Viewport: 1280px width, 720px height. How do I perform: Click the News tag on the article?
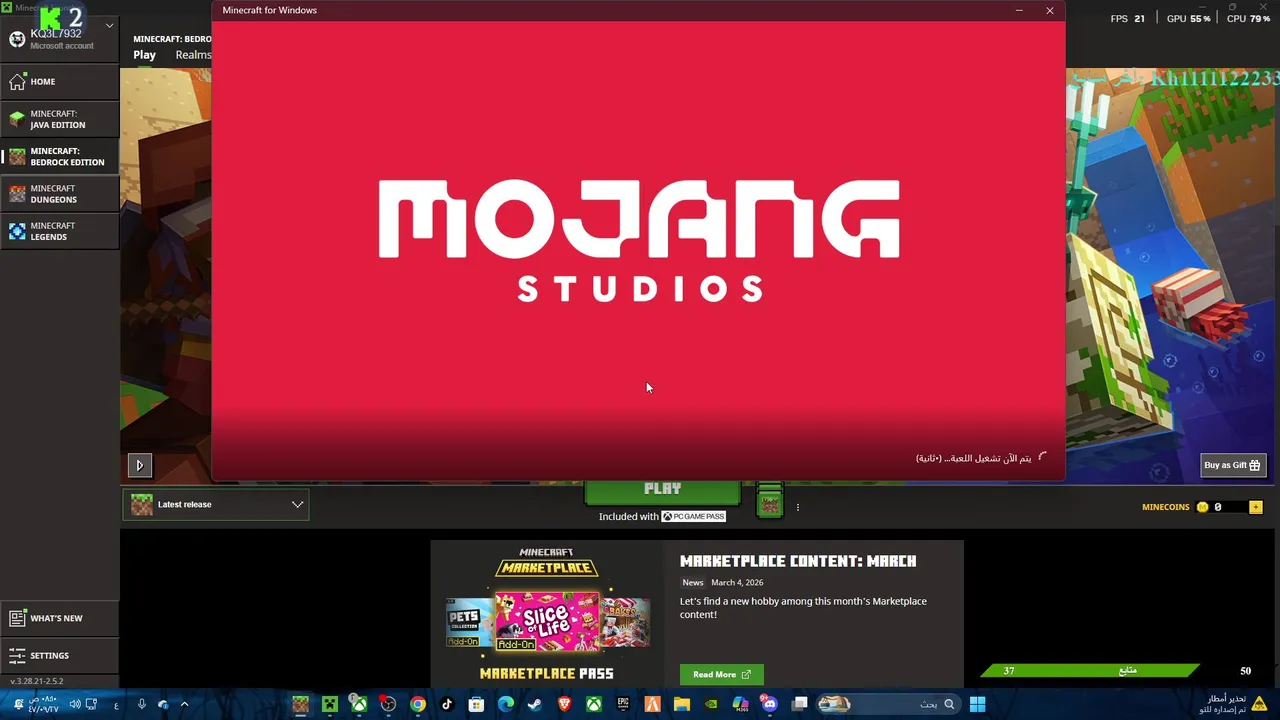[693, 582]
